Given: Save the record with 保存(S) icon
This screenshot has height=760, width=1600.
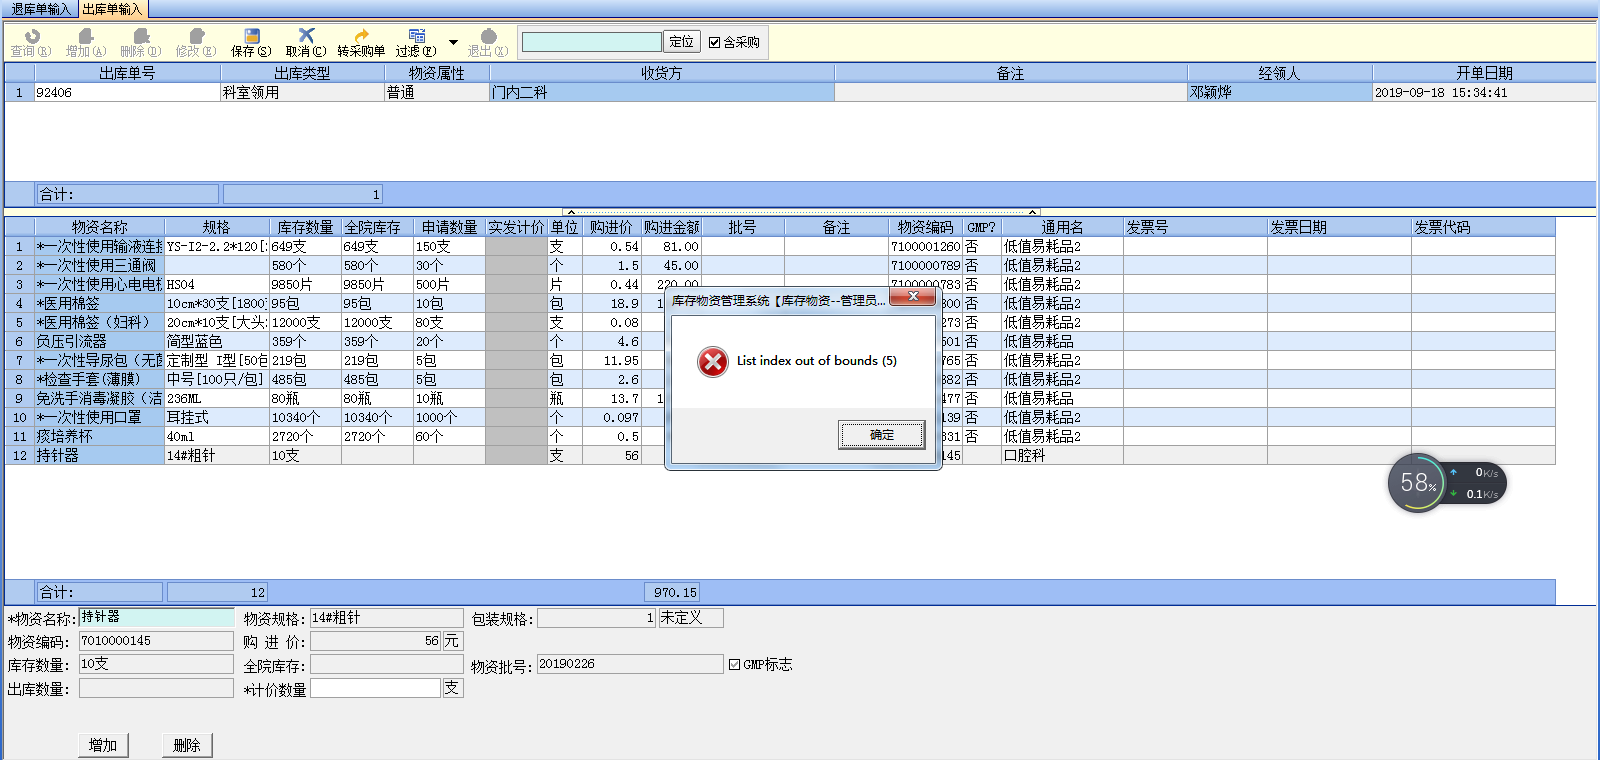Looking at the screenshot, I should 251,43.
